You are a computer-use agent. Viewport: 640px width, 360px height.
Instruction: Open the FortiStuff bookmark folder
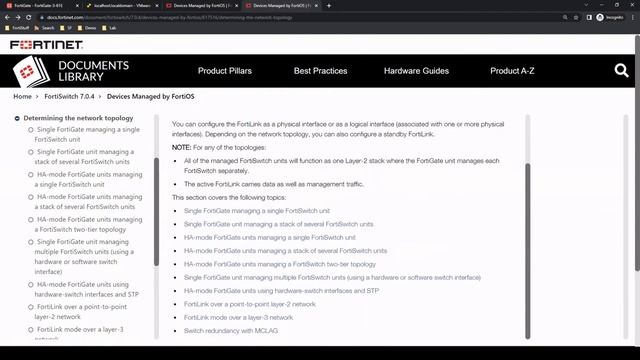click(x=17, y=28)
